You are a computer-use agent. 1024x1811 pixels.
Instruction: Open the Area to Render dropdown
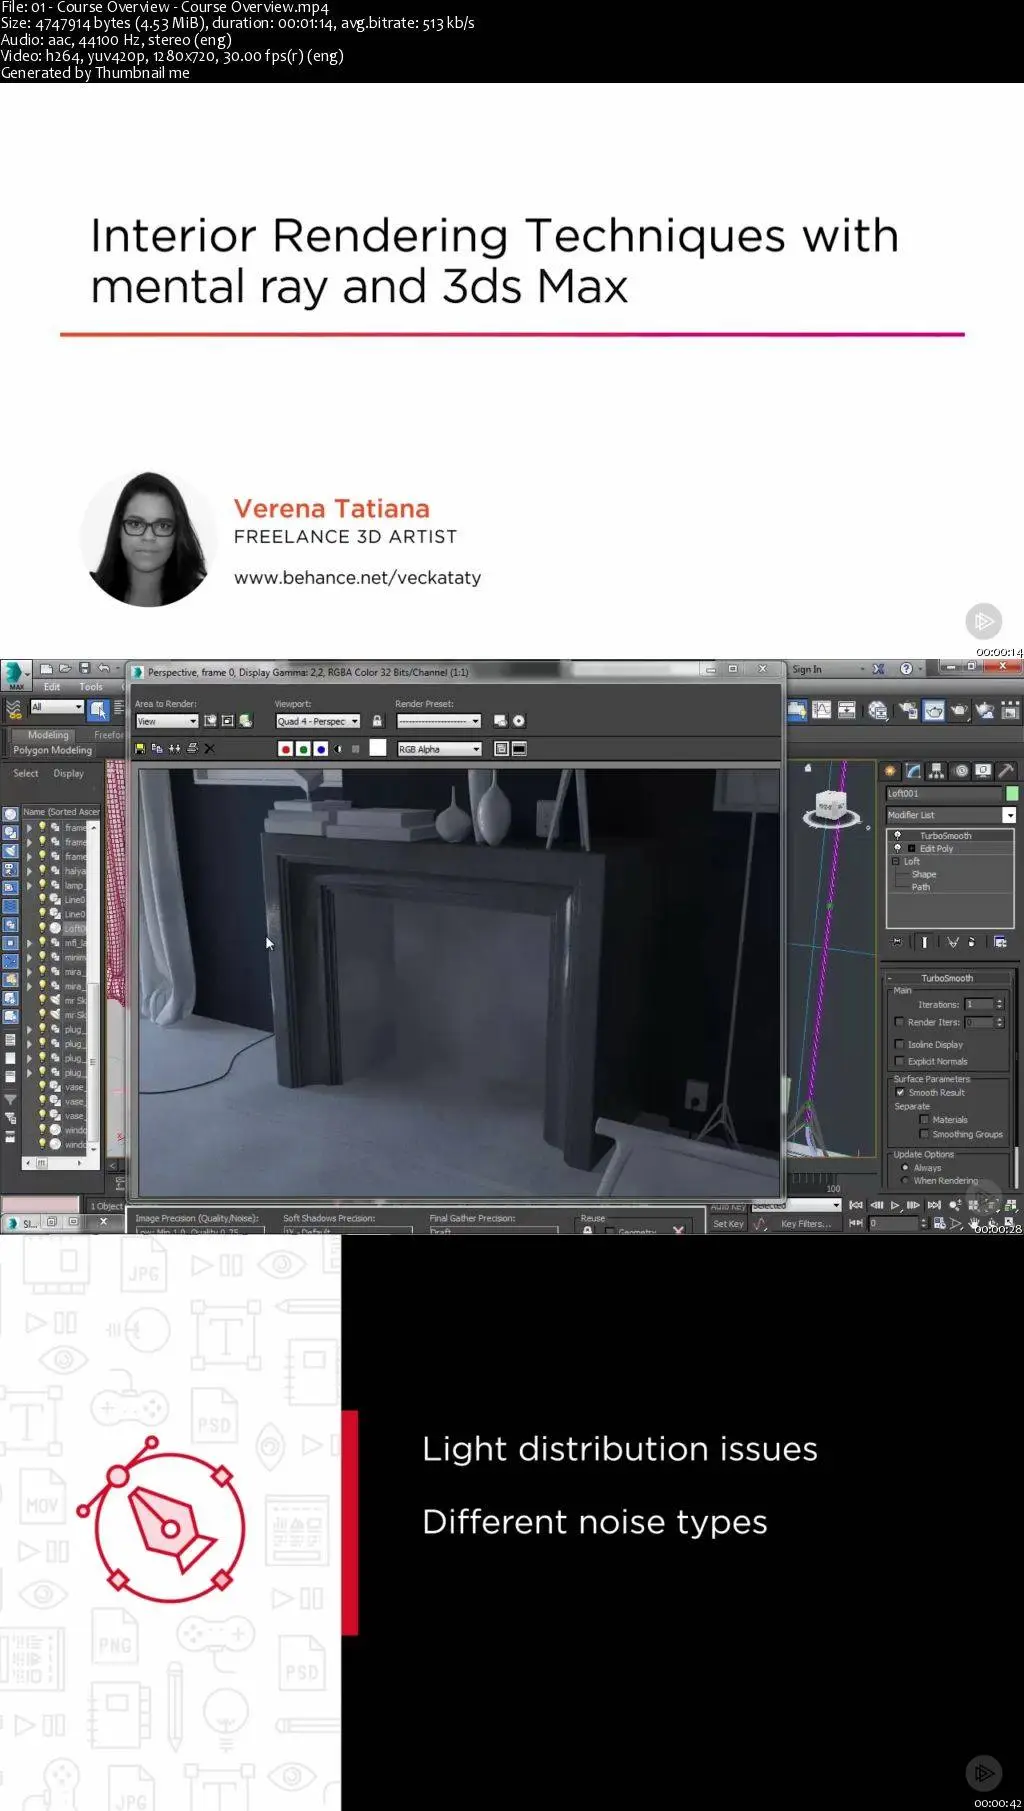167,721
